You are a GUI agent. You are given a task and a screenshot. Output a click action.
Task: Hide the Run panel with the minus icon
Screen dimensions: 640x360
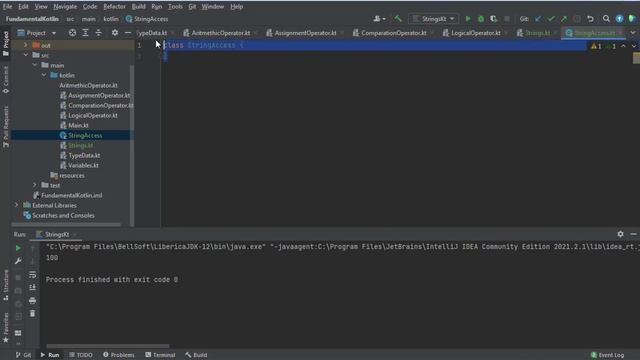coord(633,234)
